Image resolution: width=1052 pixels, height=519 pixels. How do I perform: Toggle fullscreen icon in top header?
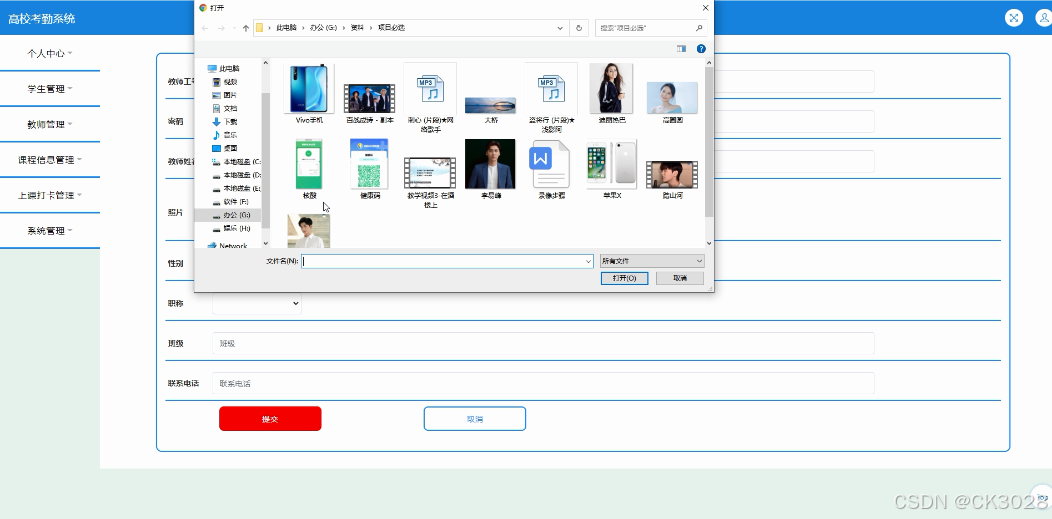(x=1014, y=18)
